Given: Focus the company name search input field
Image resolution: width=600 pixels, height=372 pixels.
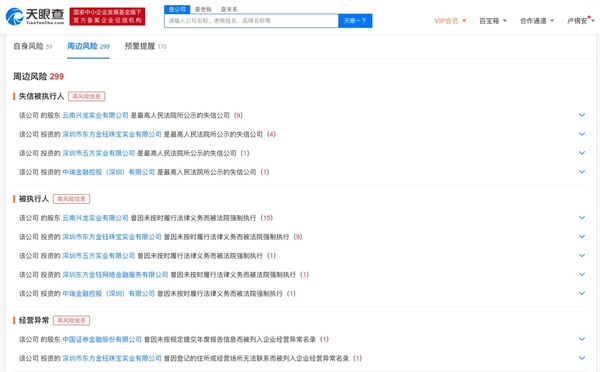Looking at the screenshot, I should click(251, 21).
